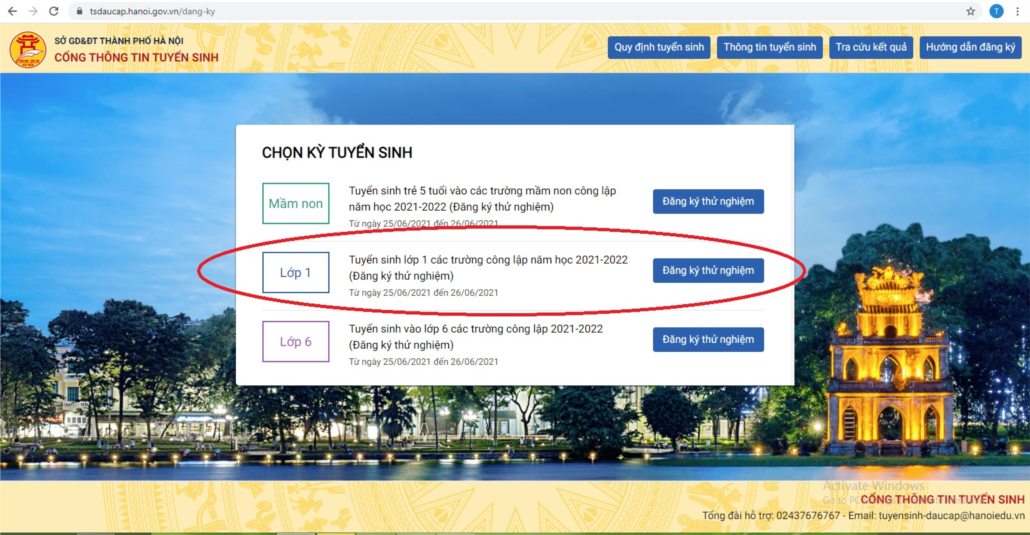Select the Lớp 6 level box
This screenshot has height=535, width=1030.
click(x=295, y=341)
